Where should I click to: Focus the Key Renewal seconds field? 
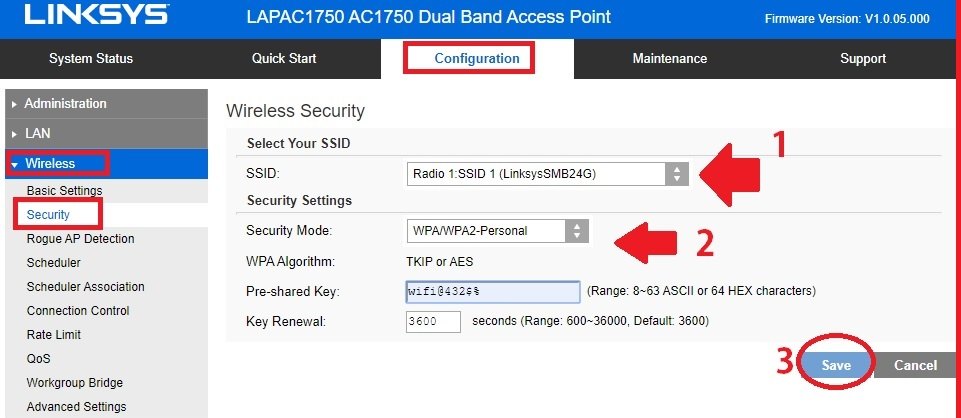click(433, 321)
